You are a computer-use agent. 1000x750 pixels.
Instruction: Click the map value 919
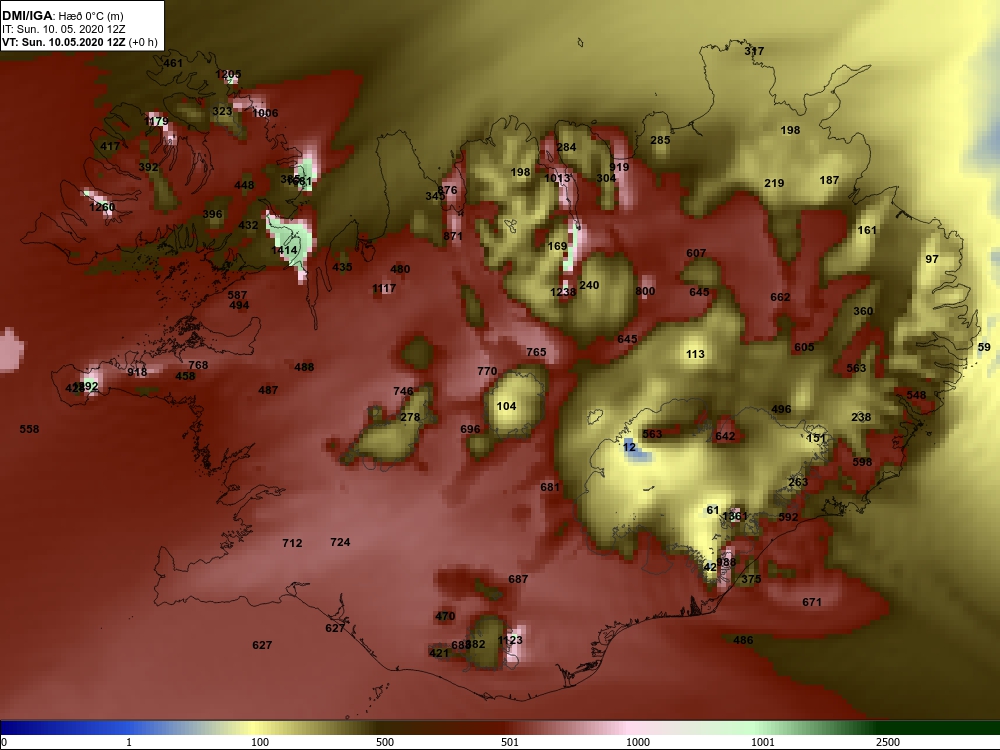619,167
